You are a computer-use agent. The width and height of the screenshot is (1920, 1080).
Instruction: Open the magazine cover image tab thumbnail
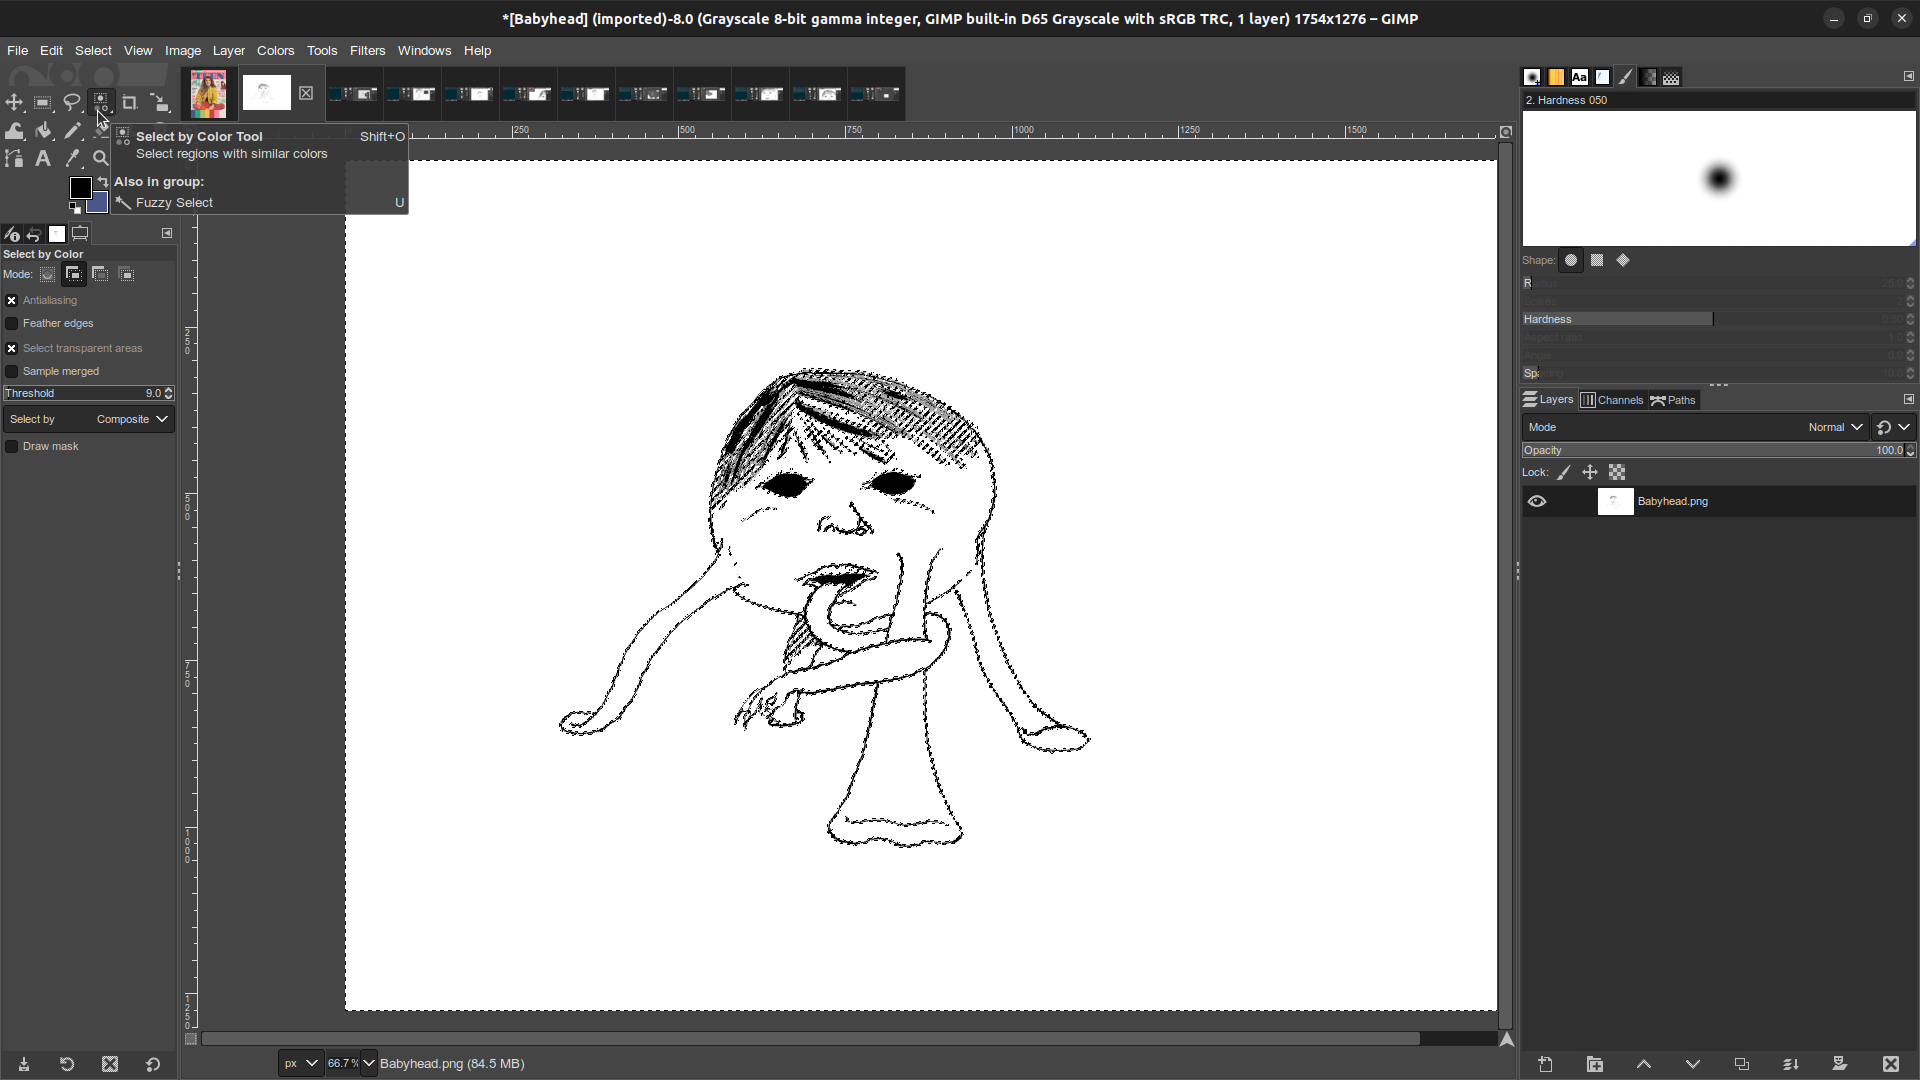pos(209,94)
